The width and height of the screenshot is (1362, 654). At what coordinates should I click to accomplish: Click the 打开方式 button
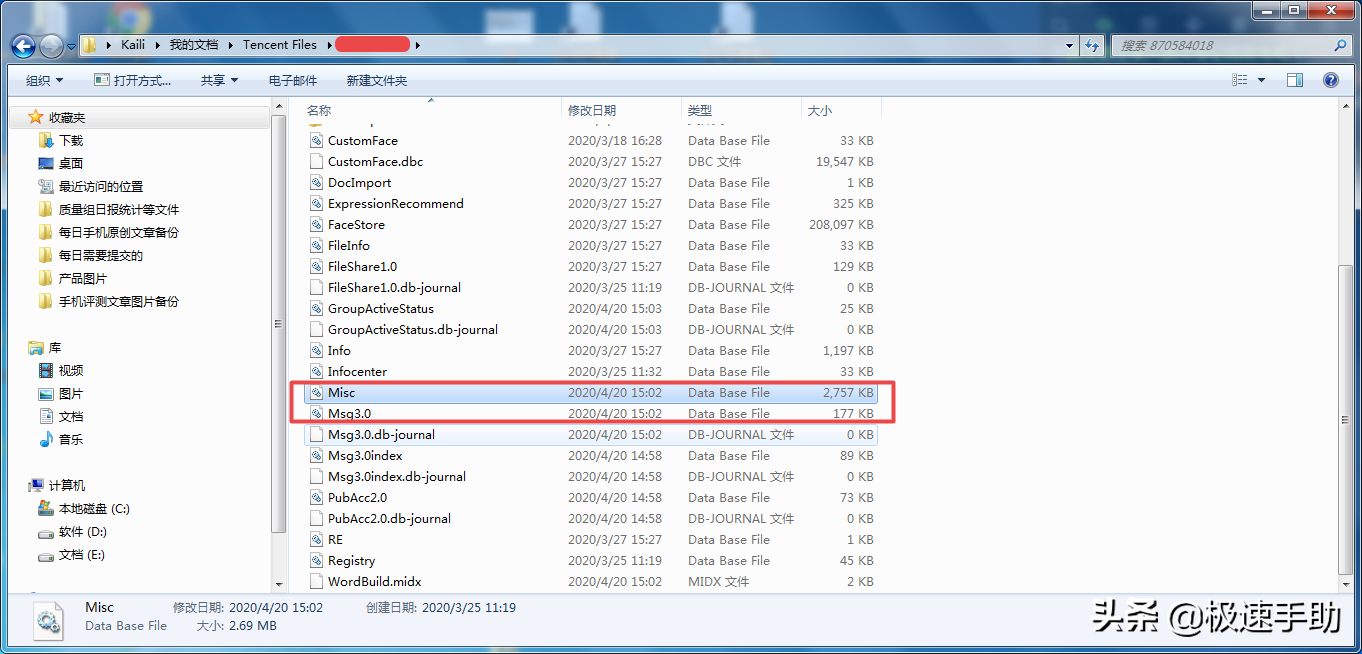coord(133,80)
